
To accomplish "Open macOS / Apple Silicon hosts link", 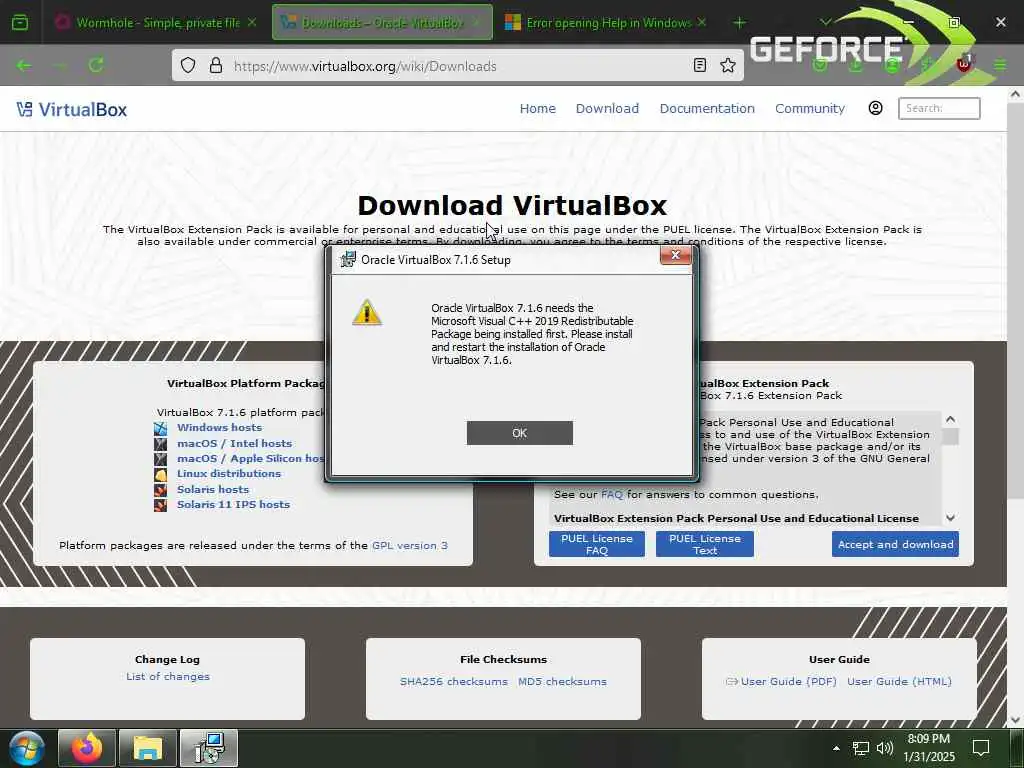I will point(251,458).
